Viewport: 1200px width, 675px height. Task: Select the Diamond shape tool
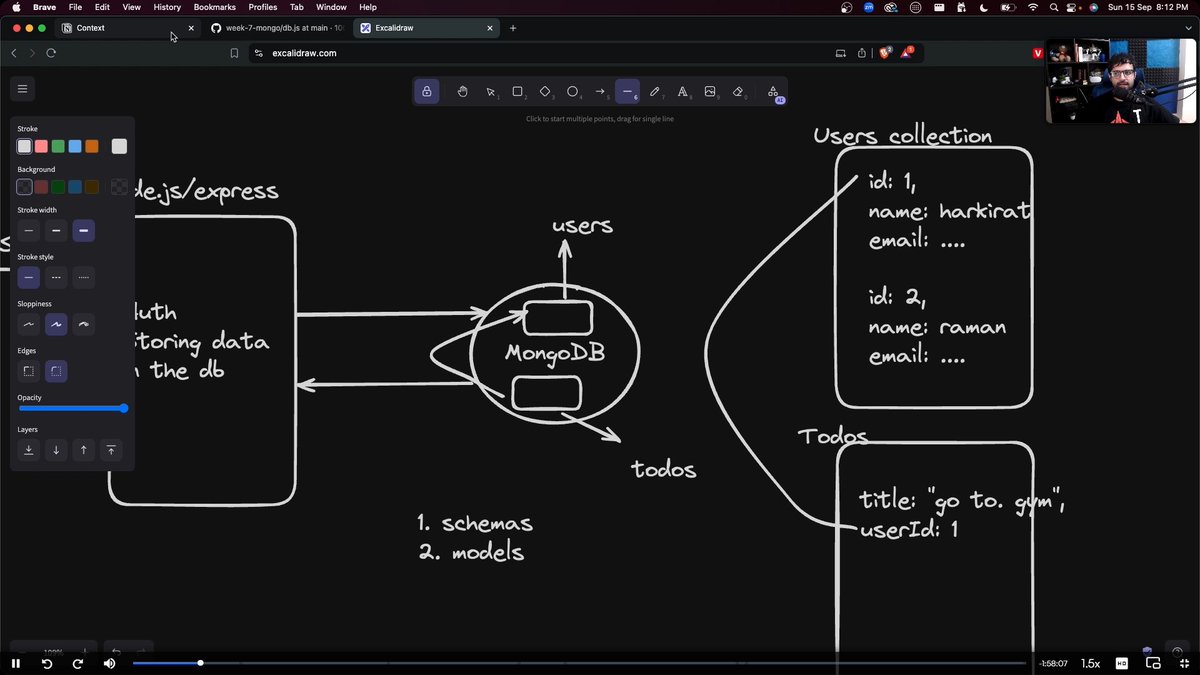[546, 92]
